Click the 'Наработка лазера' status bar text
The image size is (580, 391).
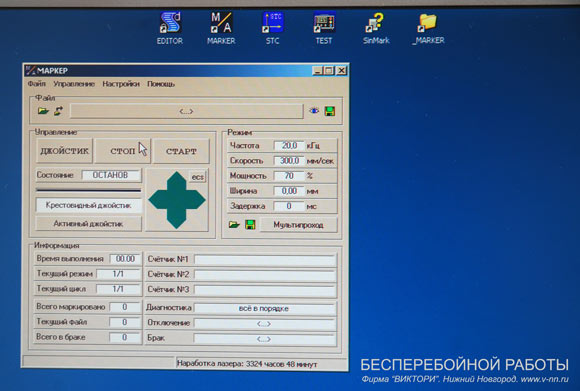coord(247,364)
